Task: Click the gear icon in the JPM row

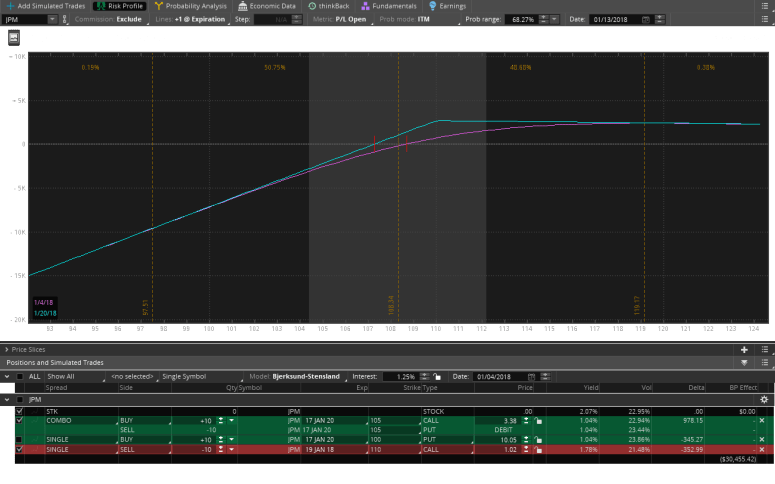Action: pyautogui.click(x=764, y=399)
